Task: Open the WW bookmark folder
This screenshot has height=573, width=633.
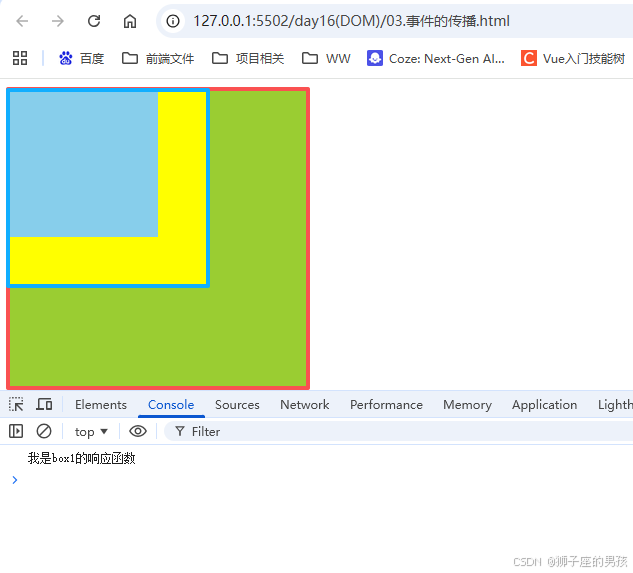Action: (326, 59)
